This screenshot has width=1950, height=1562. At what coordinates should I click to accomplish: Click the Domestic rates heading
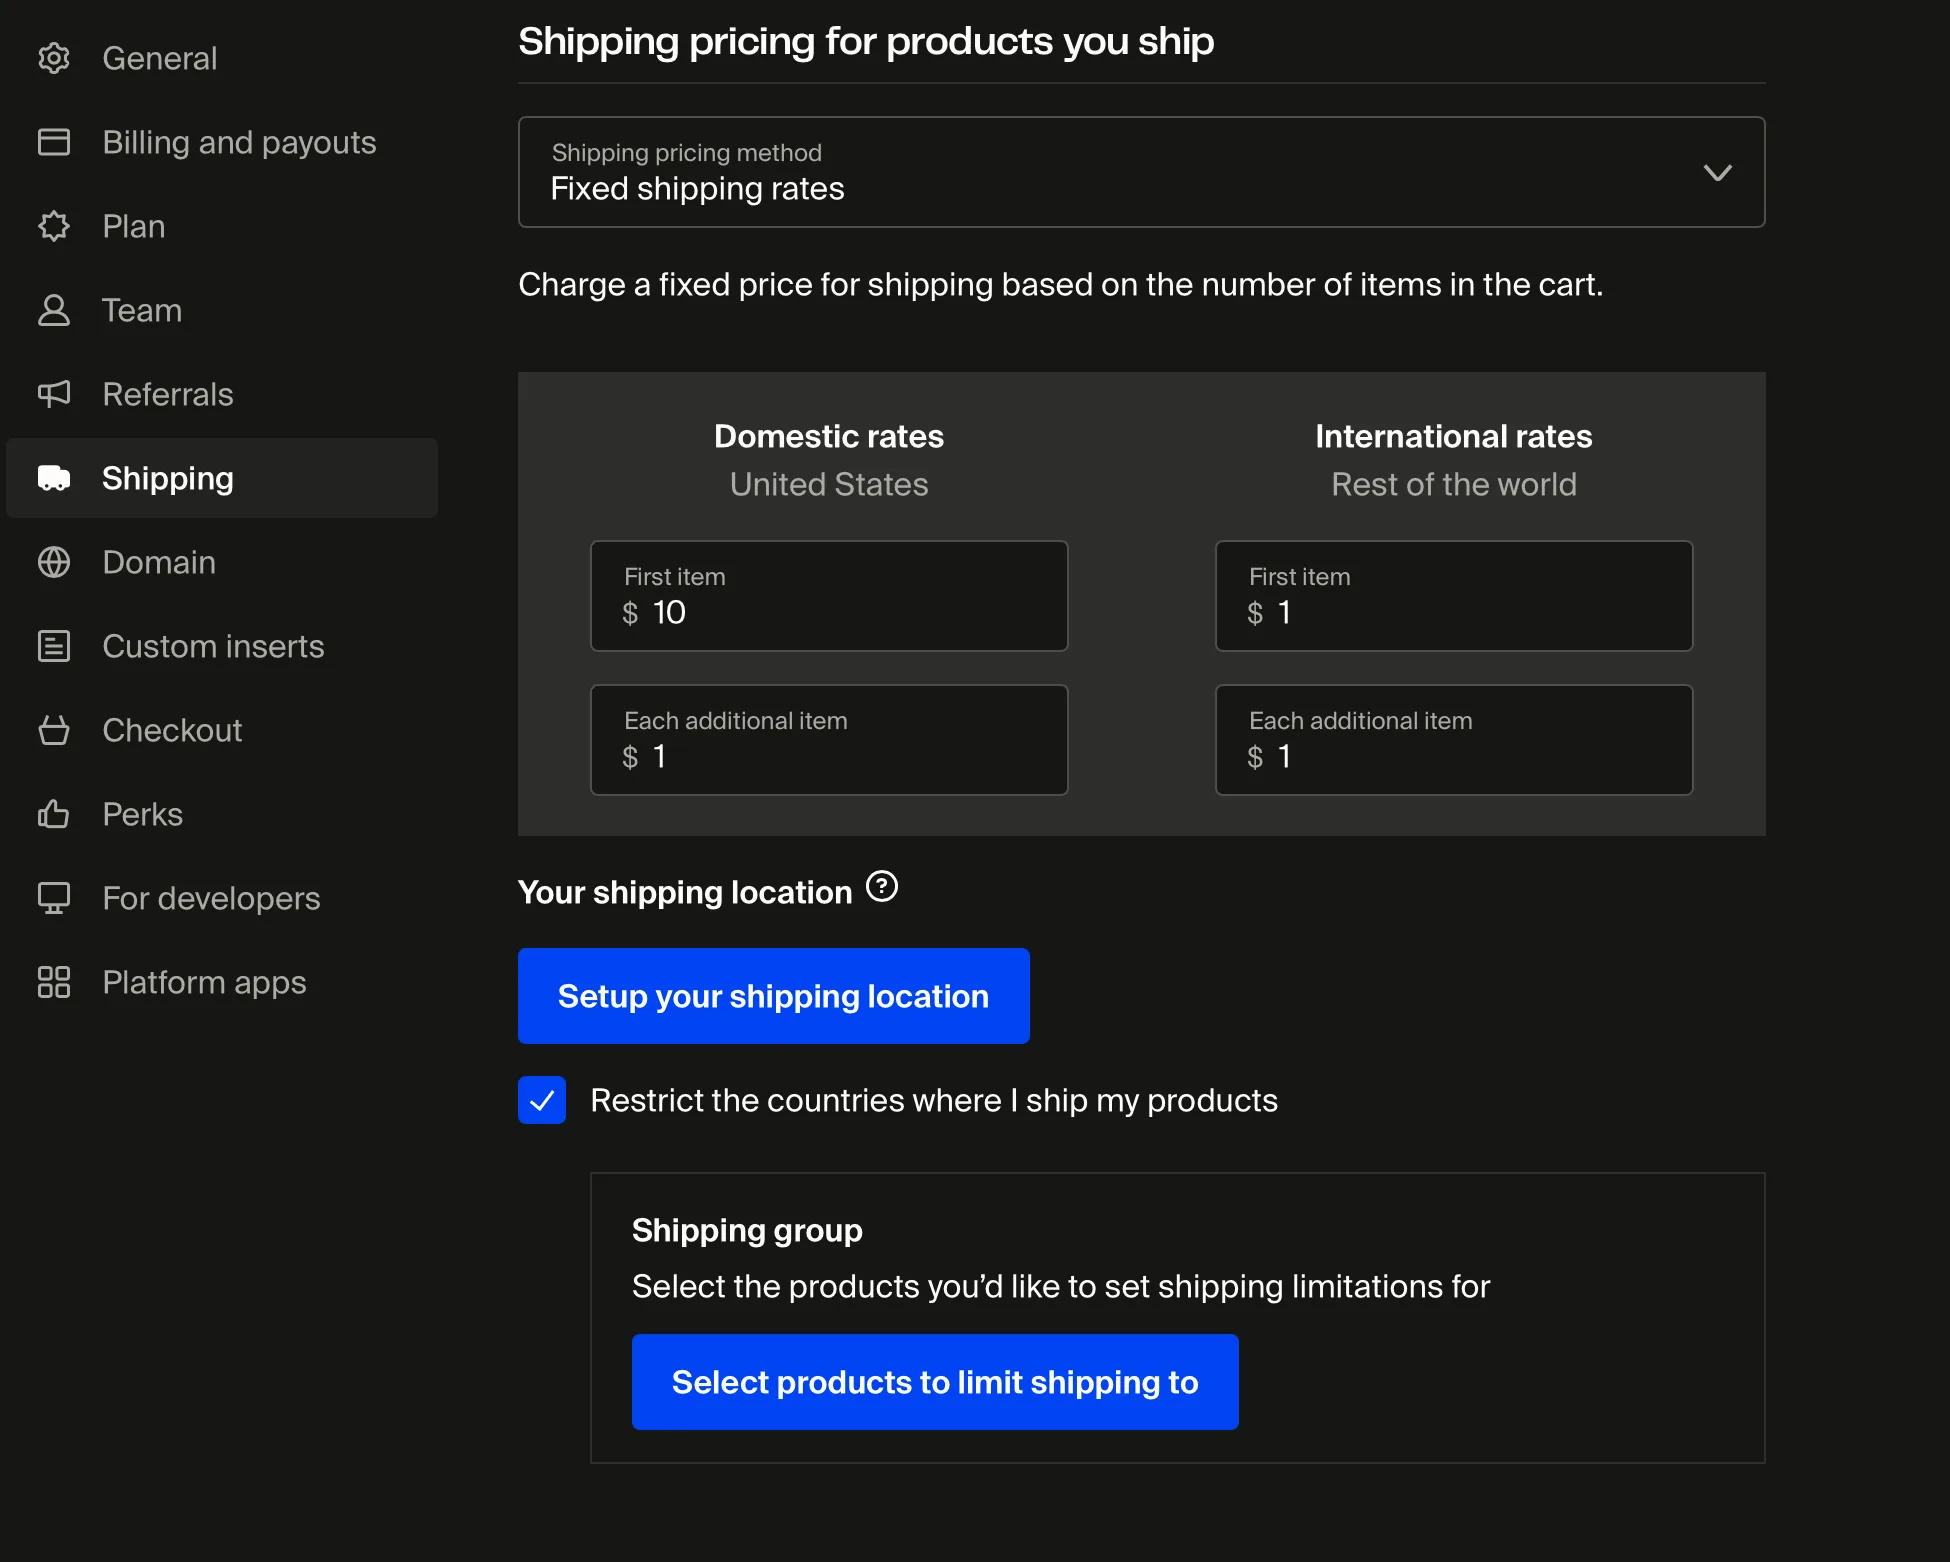point(829,436)
